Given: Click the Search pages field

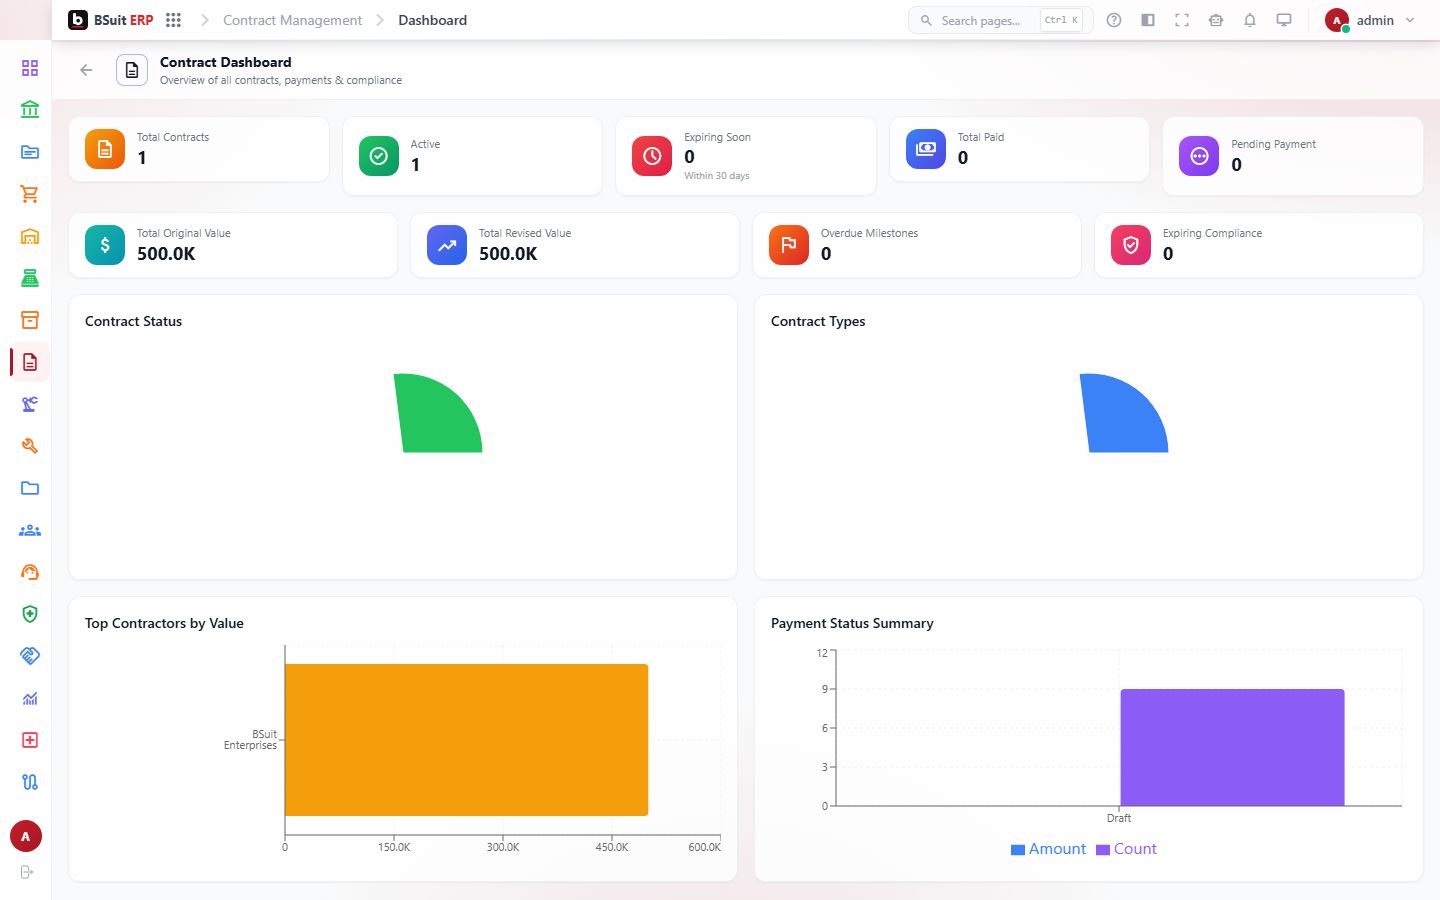Looking at the screenshot, I should (x=1000, y=20).
